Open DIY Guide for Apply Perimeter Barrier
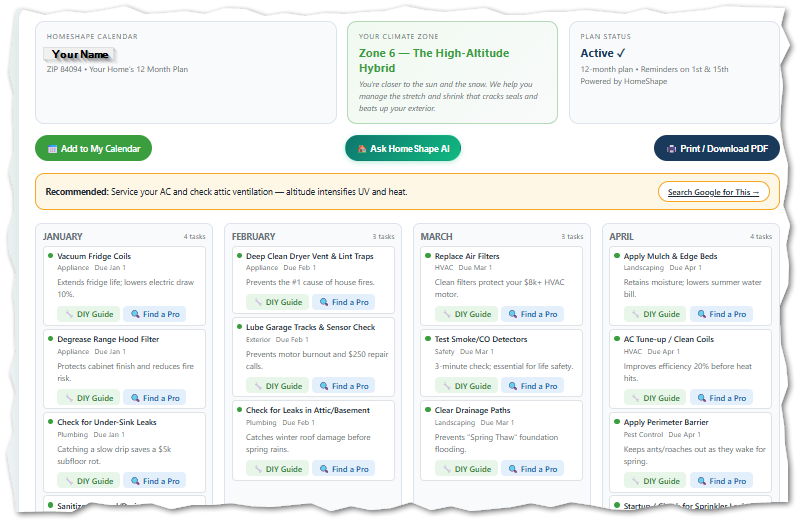The image size is (800, 522). [655, 481]
